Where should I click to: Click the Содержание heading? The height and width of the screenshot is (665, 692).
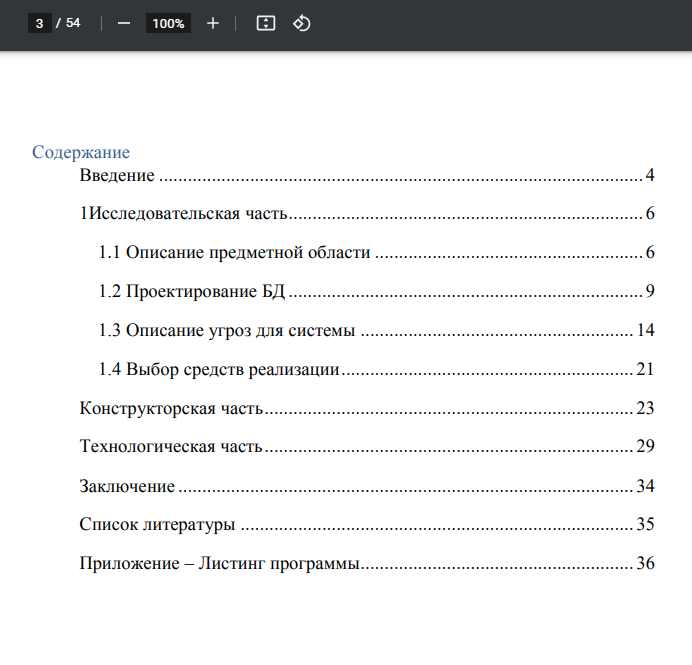(81, 152)
